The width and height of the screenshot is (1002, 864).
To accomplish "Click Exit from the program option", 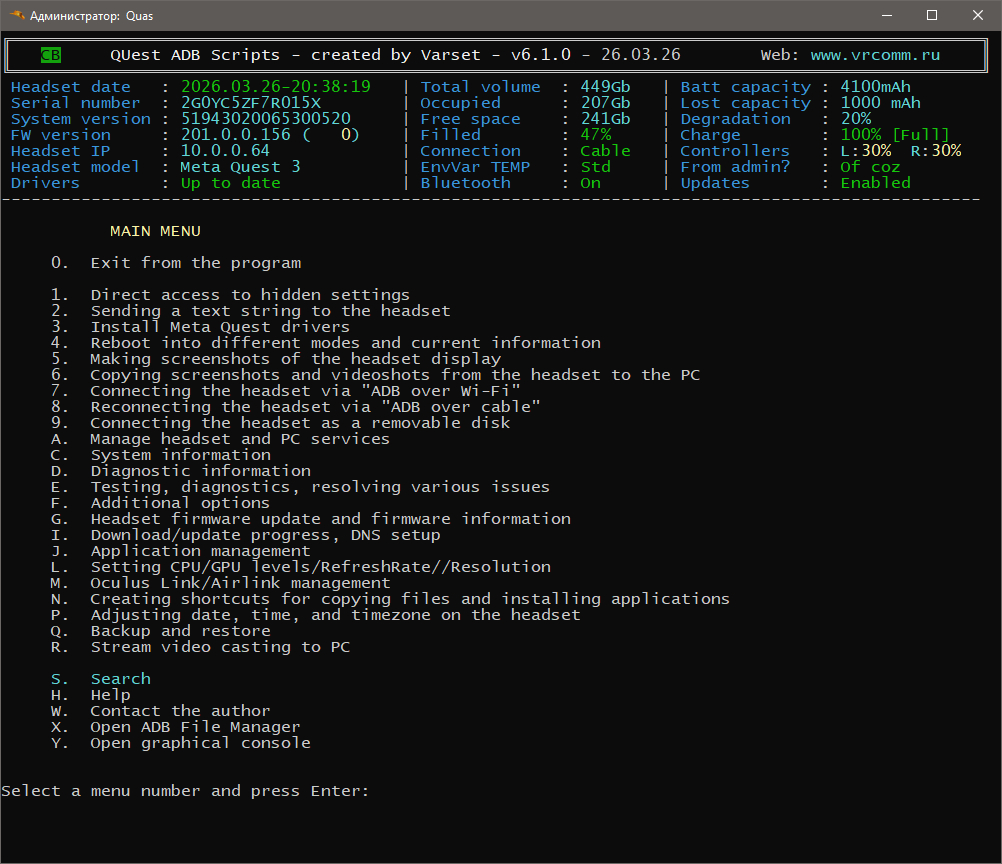I will coord(176,263).
